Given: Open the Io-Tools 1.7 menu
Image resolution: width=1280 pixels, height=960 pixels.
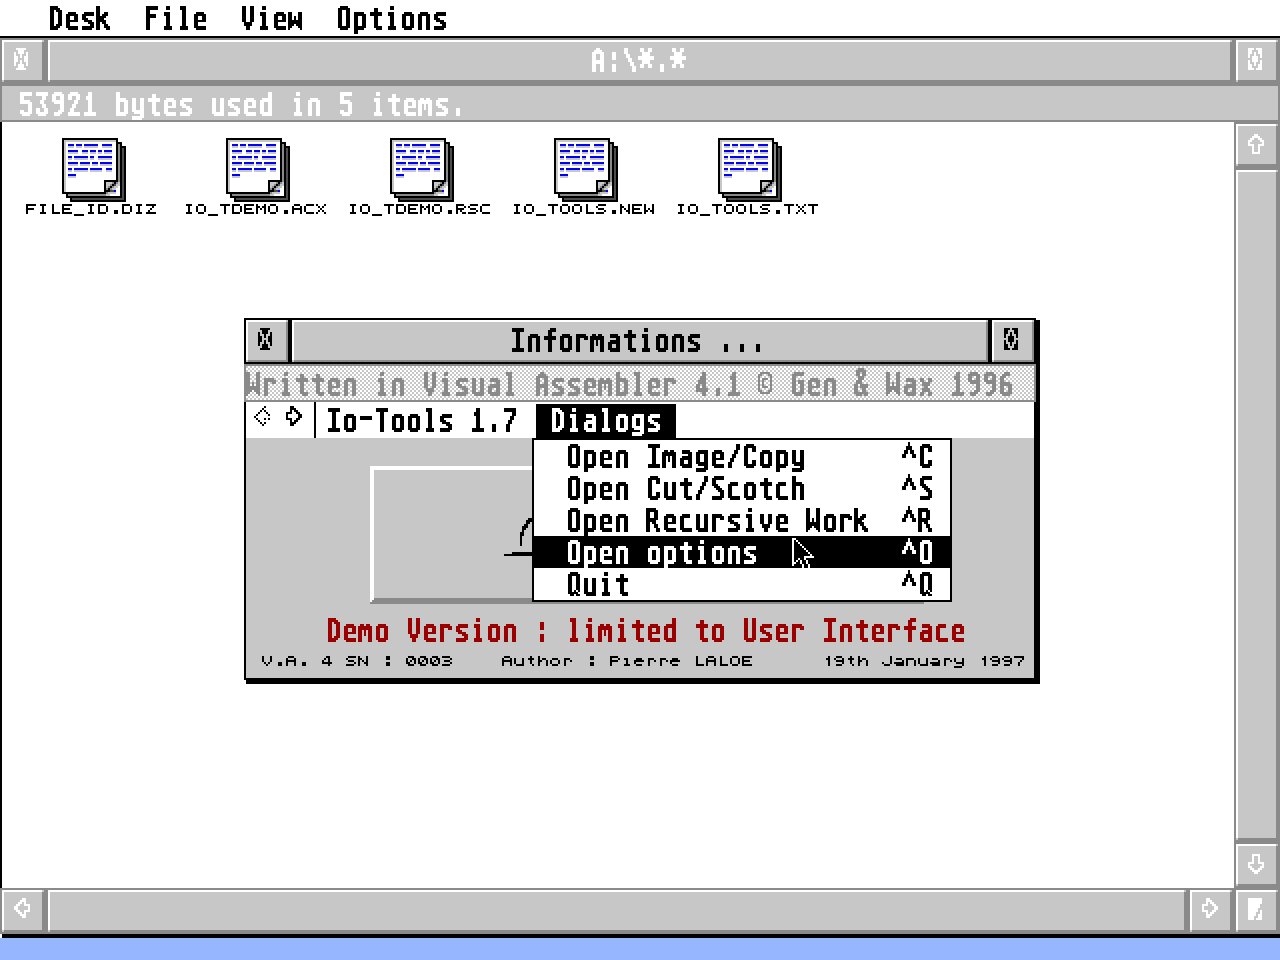Looking at the screenshot, I should pos(421,420).
